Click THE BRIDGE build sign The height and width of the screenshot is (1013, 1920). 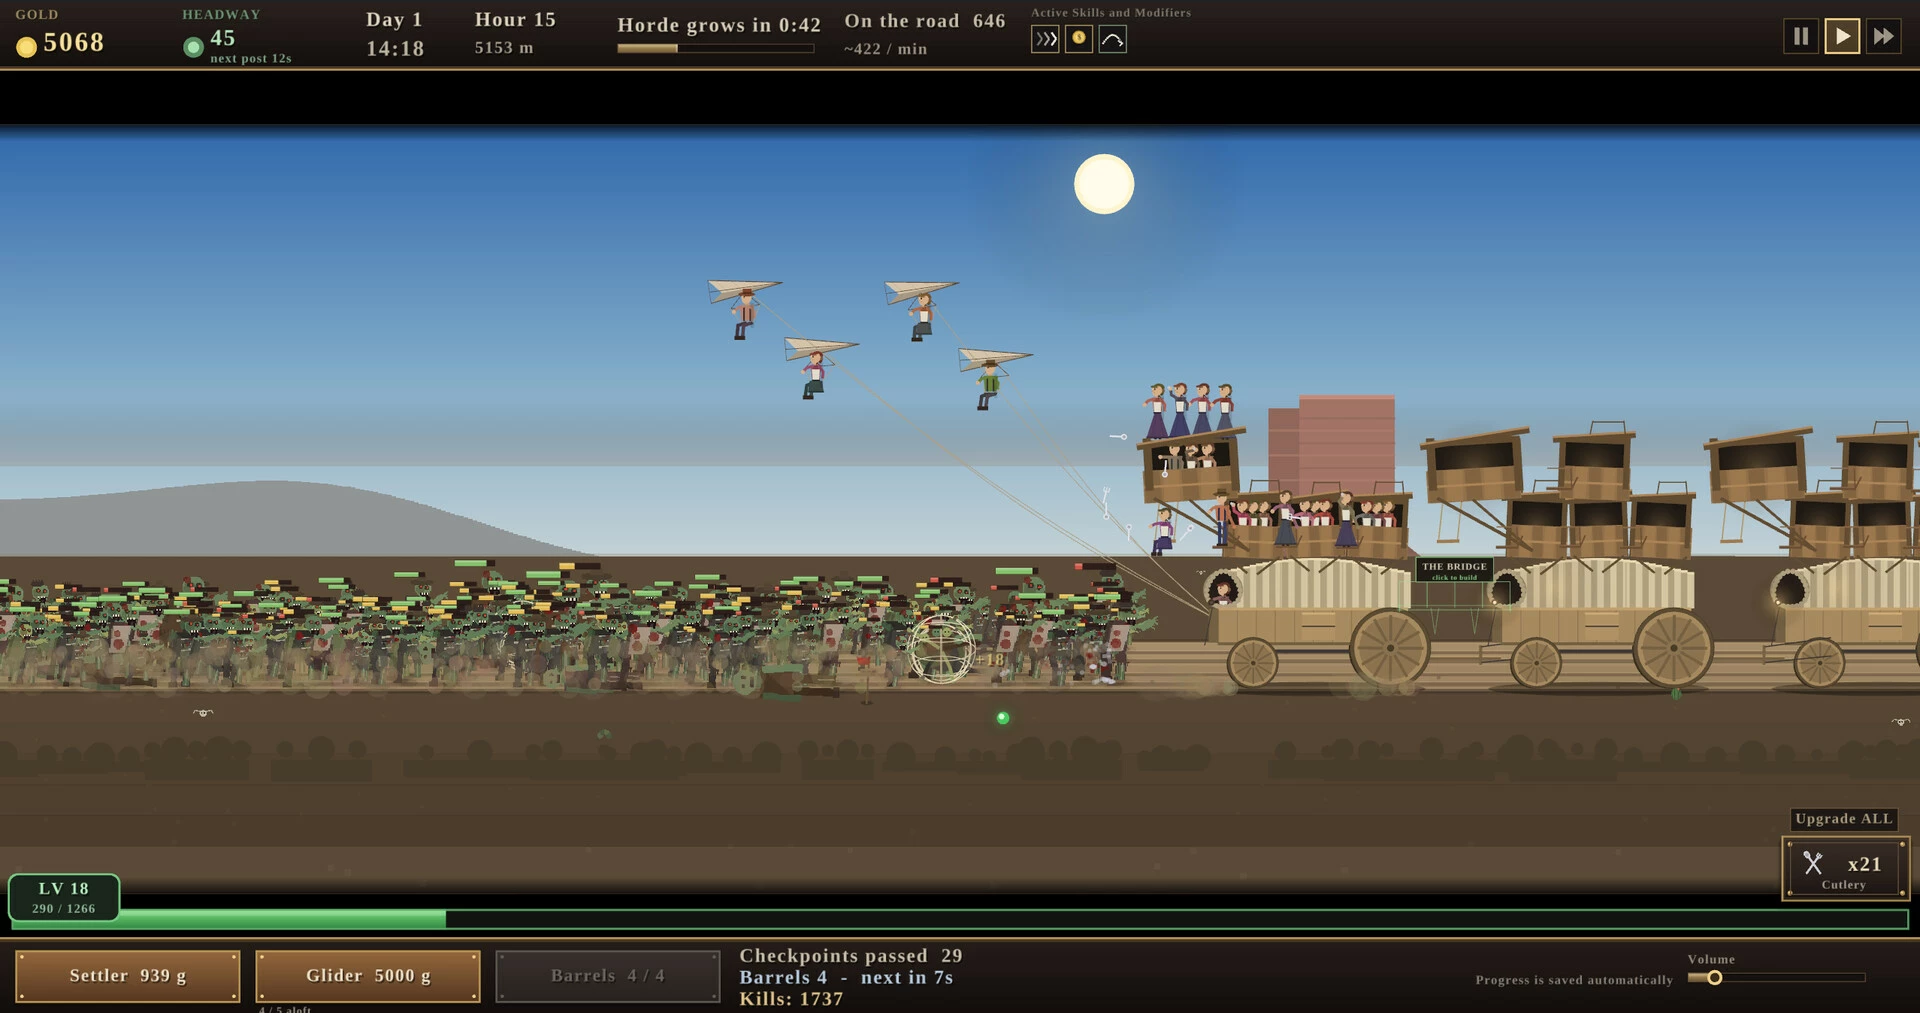coord(1454,570)
